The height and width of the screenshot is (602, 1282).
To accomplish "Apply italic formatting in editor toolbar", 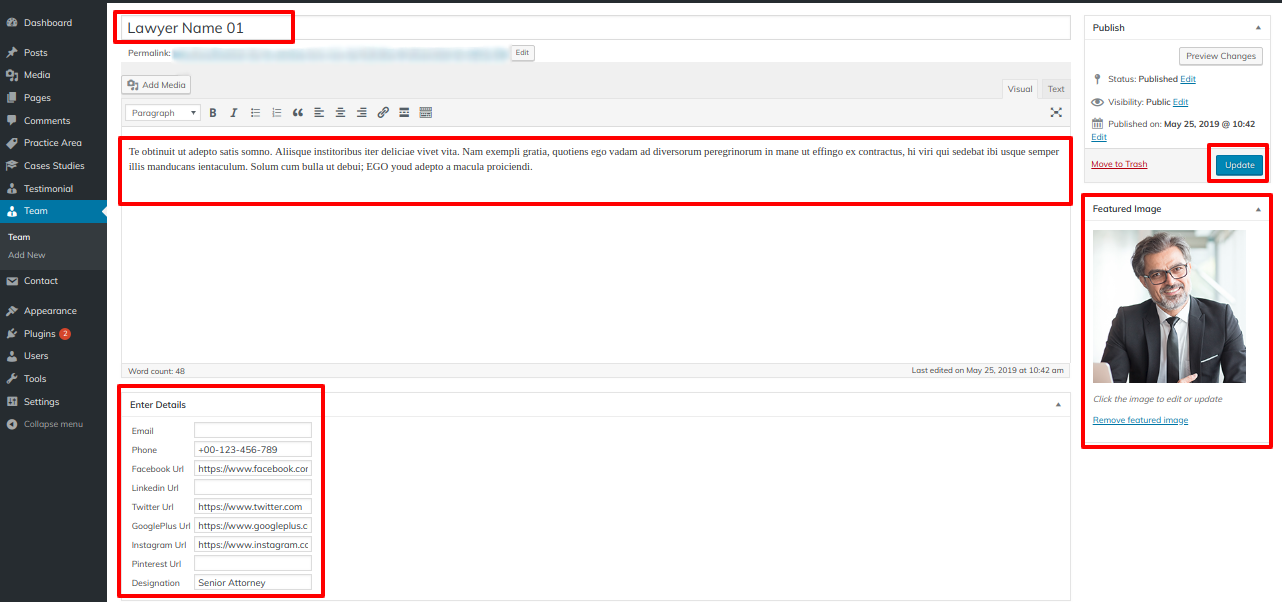I will pos(234,113).
